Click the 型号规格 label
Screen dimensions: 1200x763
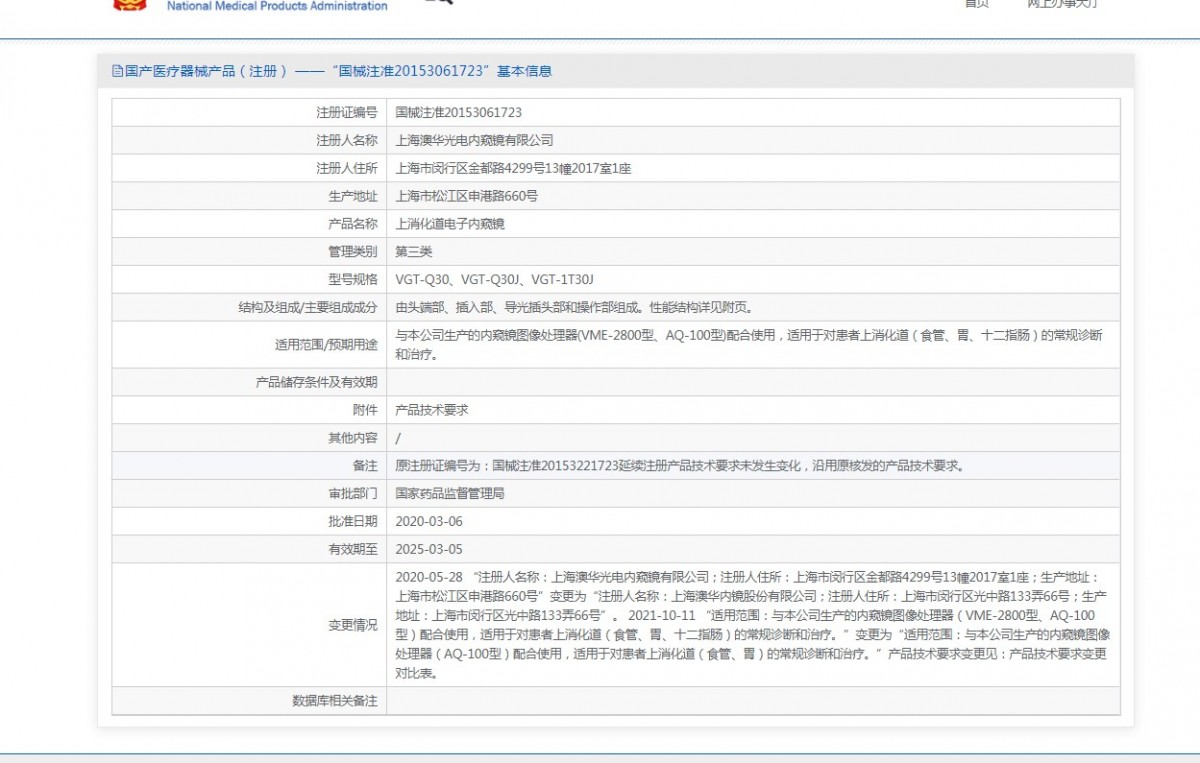pos(353,280)
